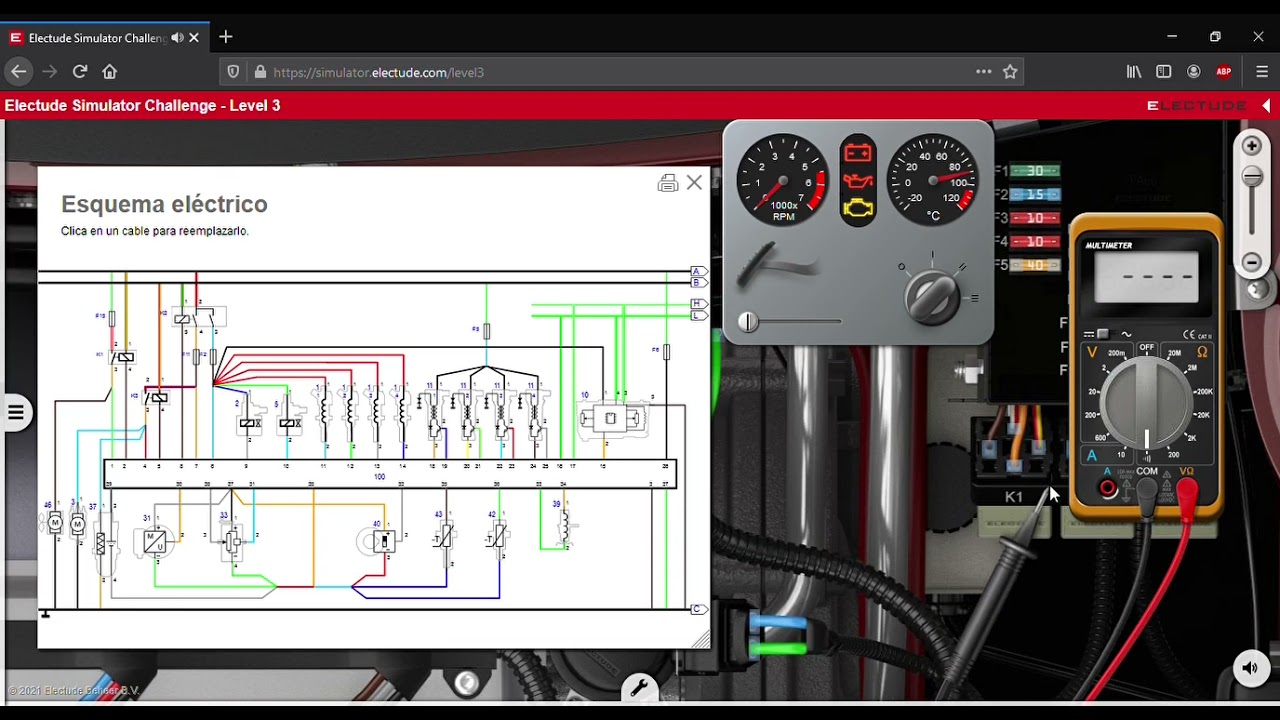Open Firefox application menu
This screenshot has height=720, width=1280.
click(x=1261, y=72)
